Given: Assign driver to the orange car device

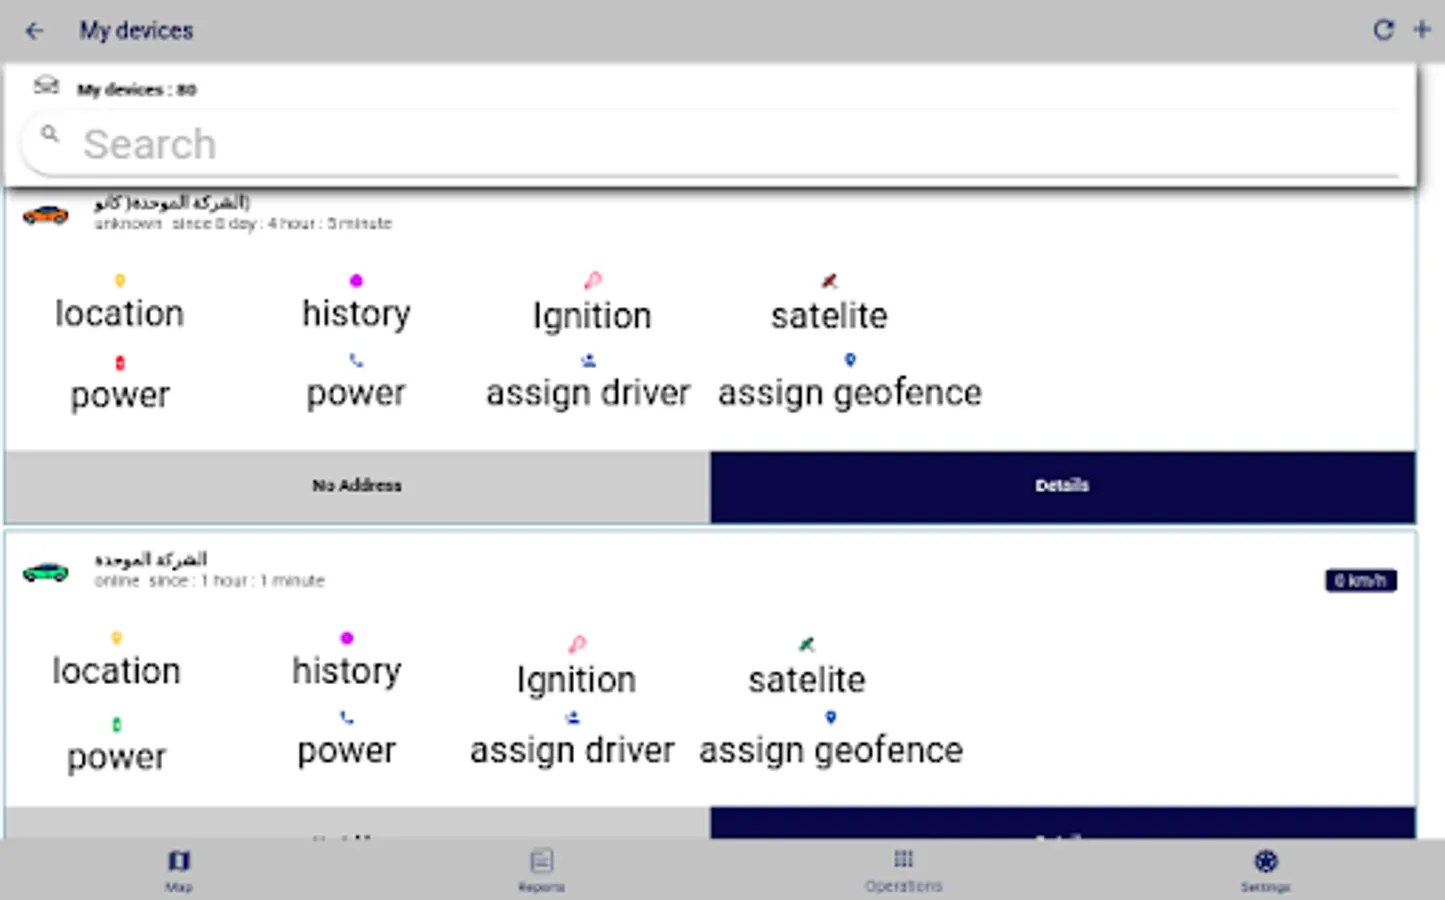Looking at the screenshot, I should pyautogui.click(x=588, y=381).
